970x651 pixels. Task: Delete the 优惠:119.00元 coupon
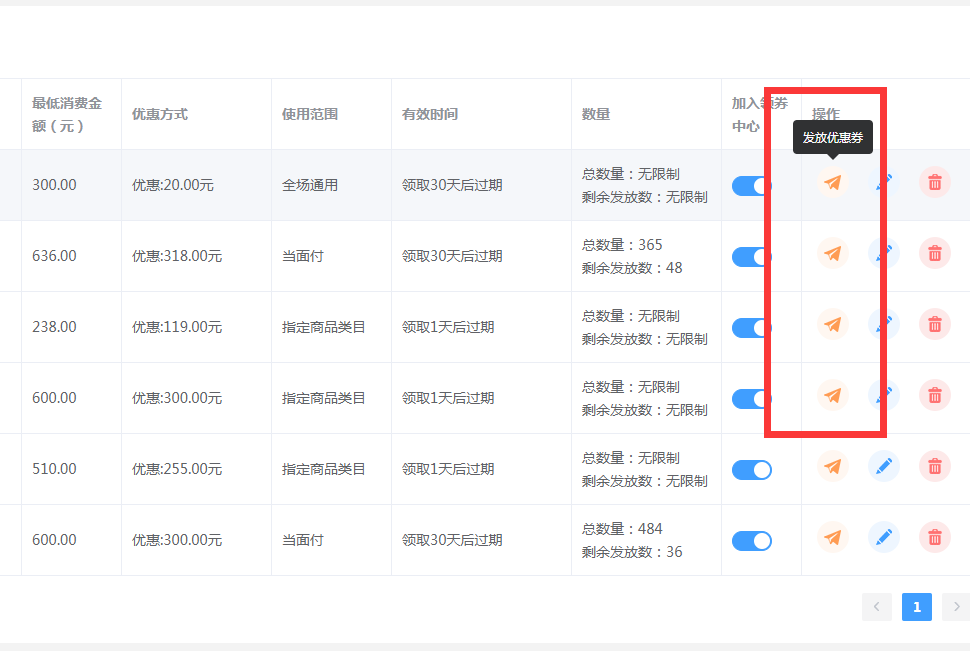935,324
